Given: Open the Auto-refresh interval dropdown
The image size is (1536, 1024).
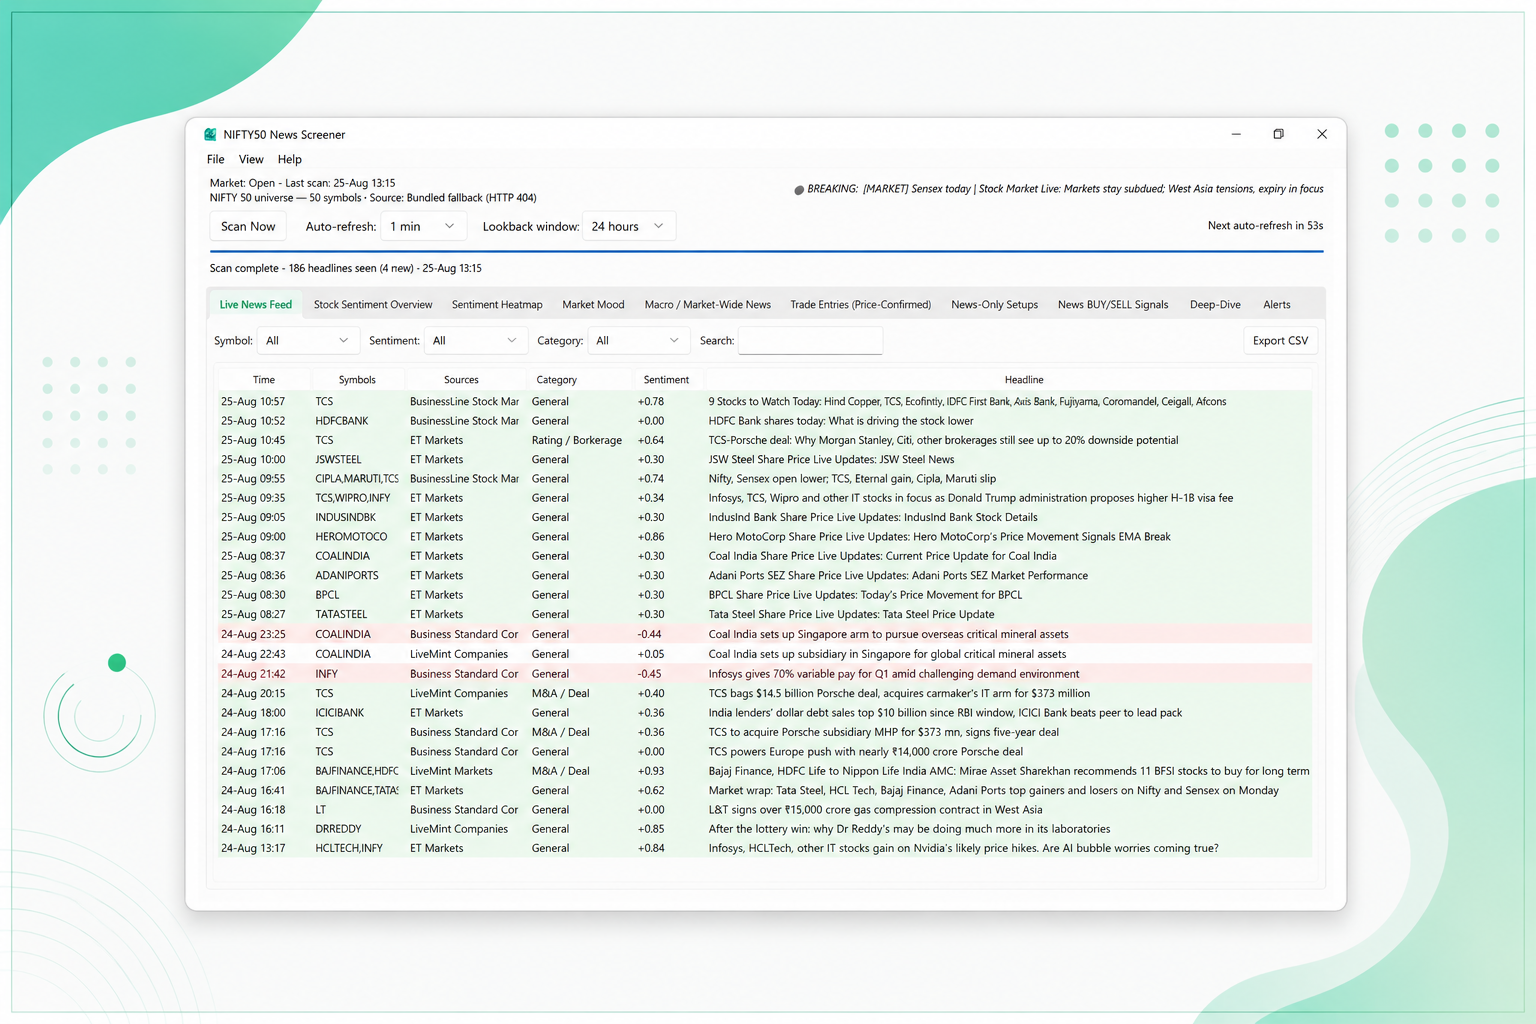Looking at the screenshot, I should (423, 226).
